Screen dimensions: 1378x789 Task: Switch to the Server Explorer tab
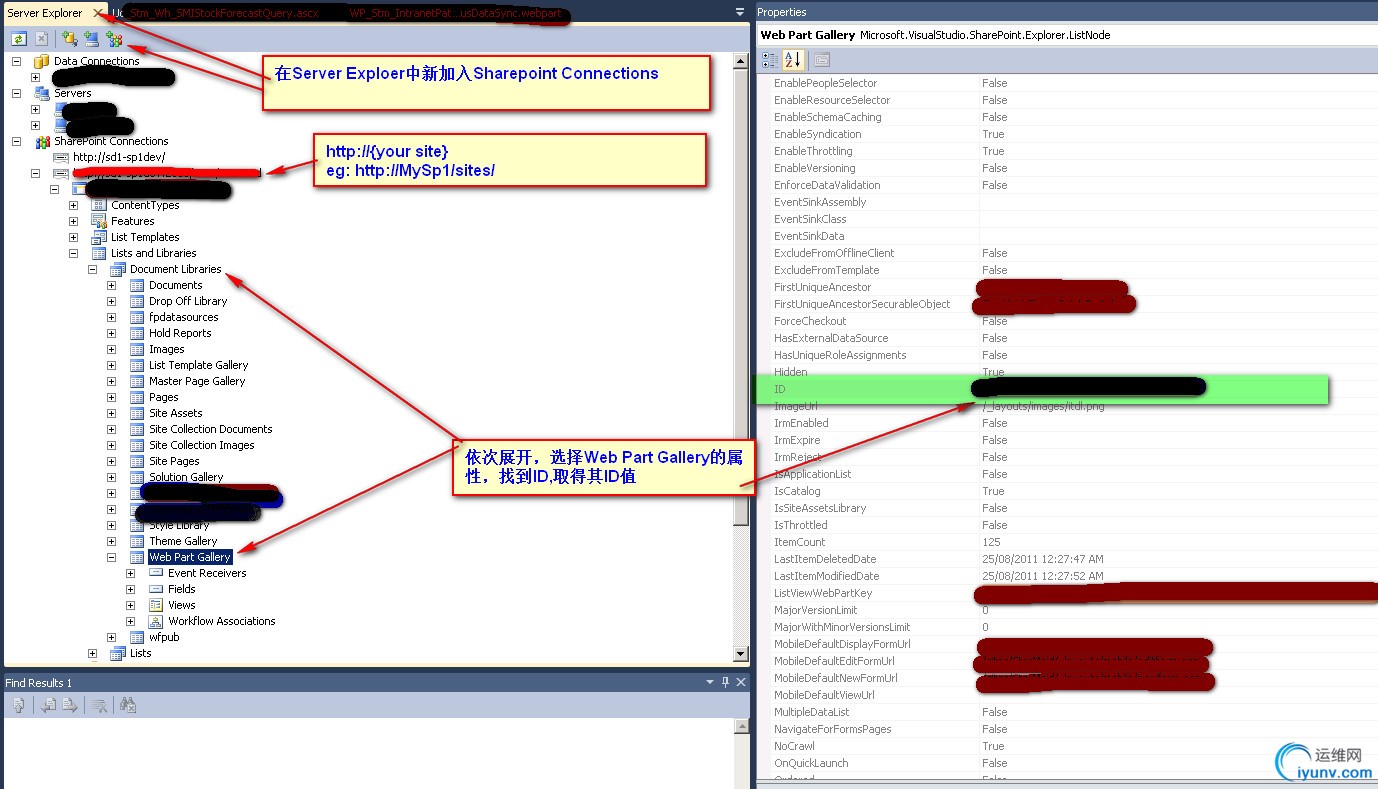pyautogui.click(x=45, y=13)
